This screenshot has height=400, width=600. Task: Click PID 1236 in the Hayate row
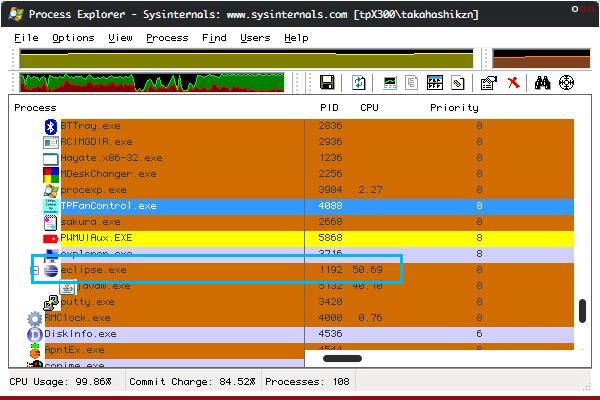330,158
